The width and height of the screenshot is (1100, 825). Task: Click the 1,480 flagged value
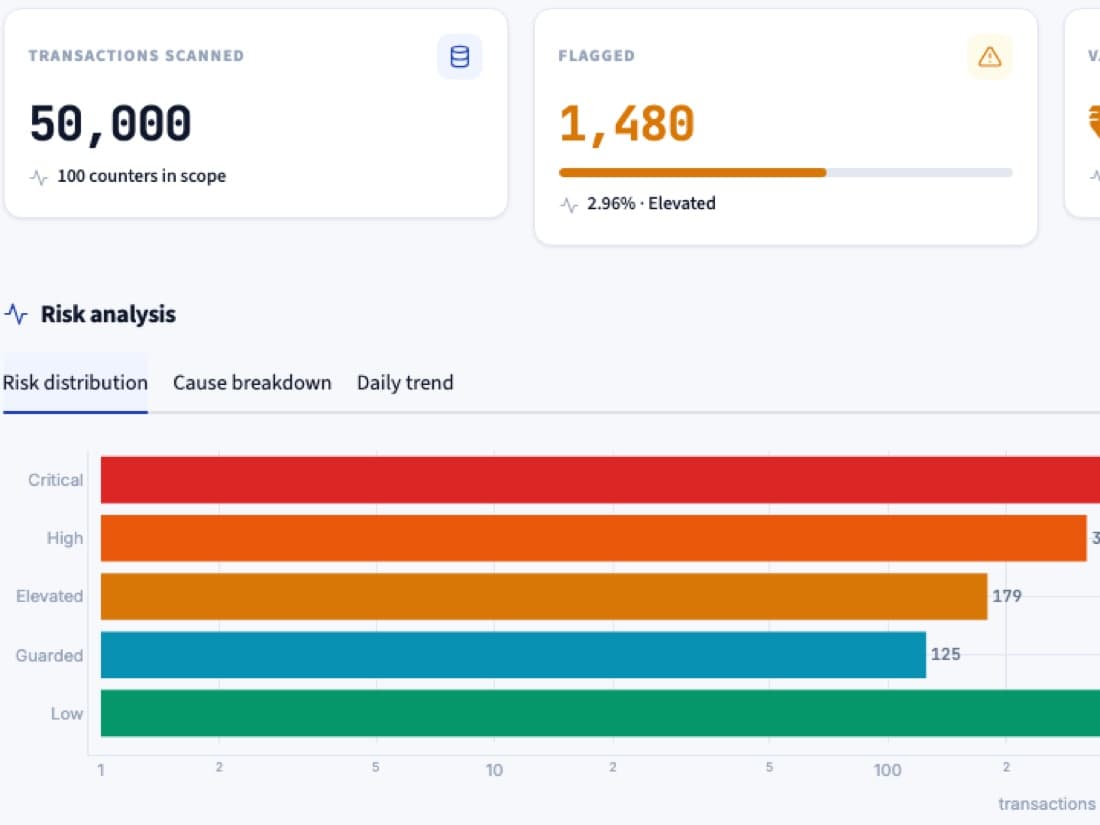click(x=627, y=124)
